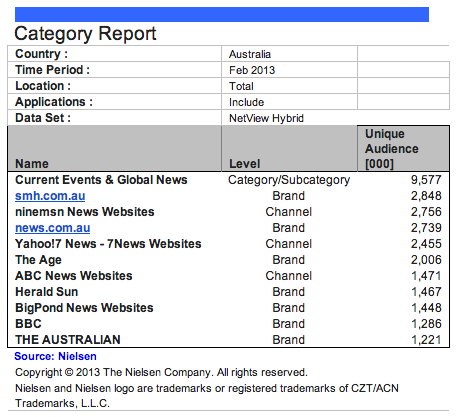Click the Brand level for THE AUSTRALIAN

(x=289, y=340)
